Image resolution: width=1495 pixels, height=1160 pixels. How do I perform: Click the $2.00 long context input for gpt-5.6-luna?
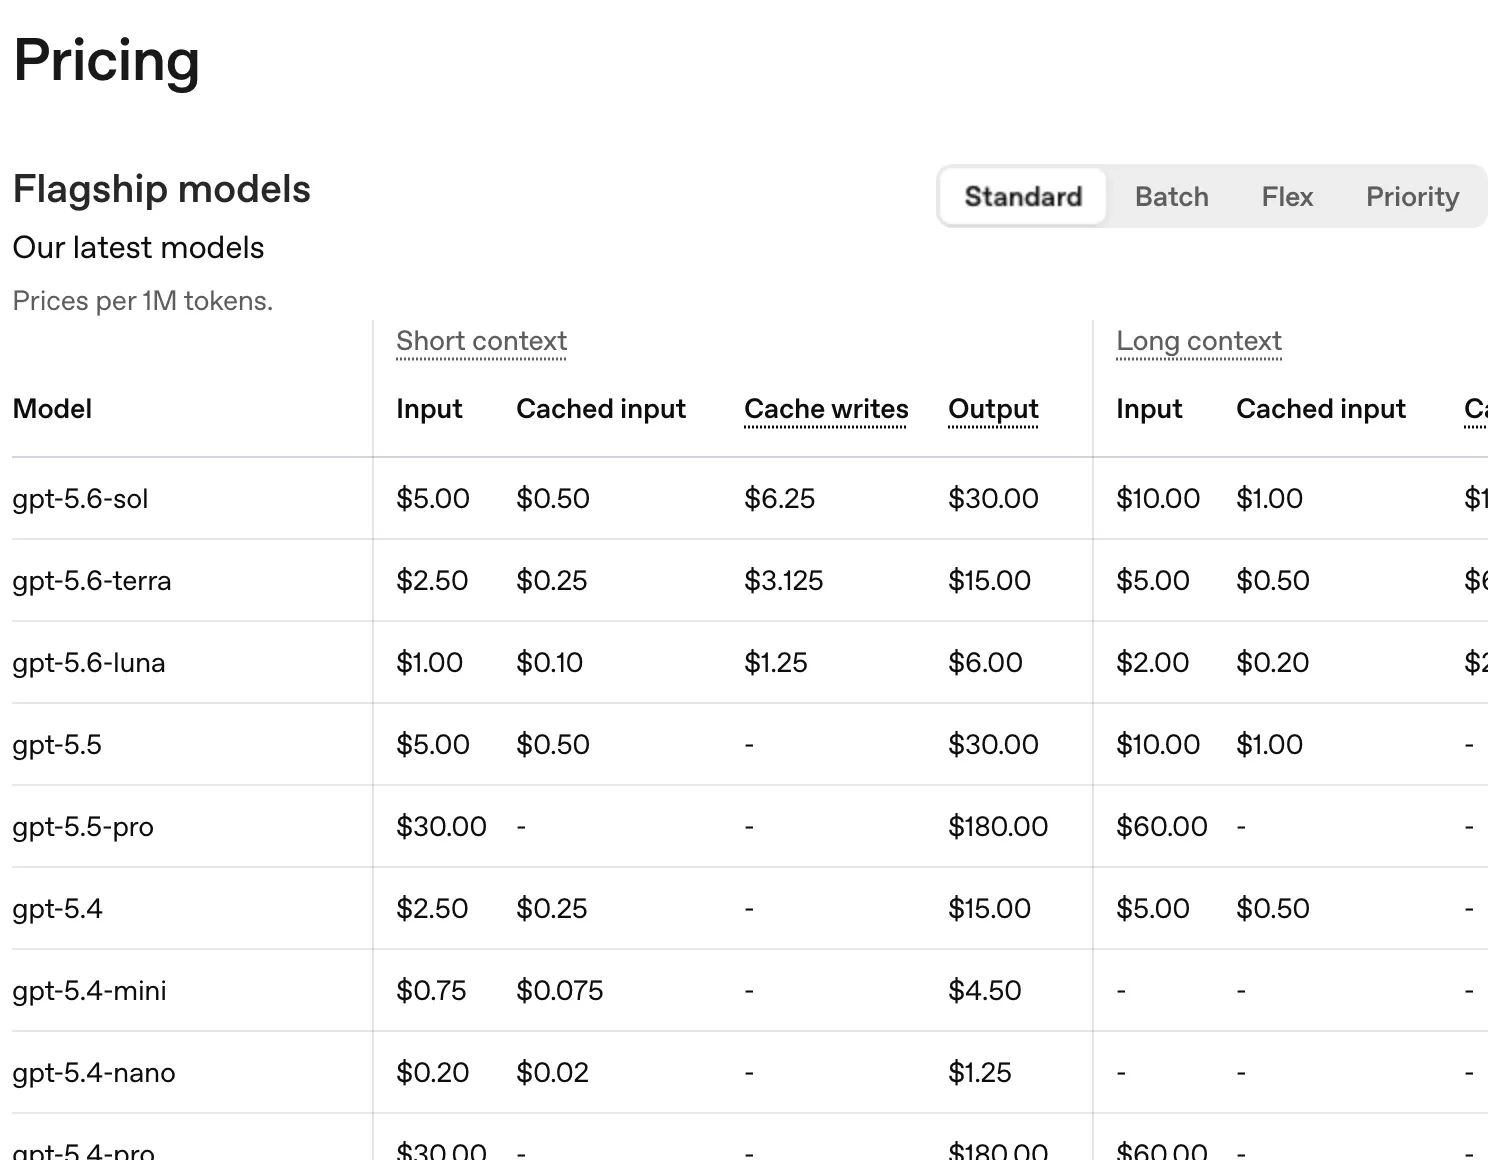[1152, 662]
